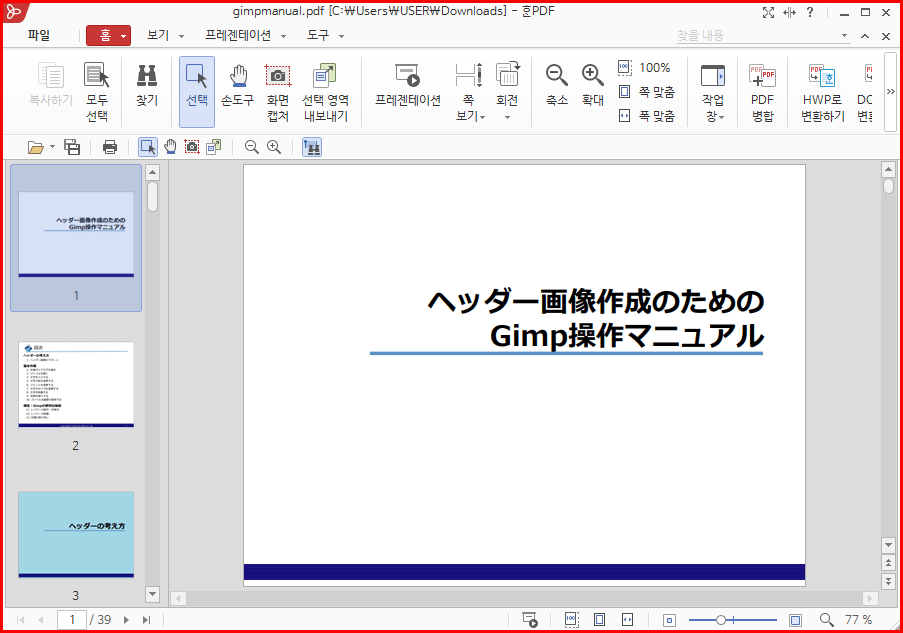Click 쪽 맞춤 fit page in the ribbon
This screenshot has width=903, height=633.
tap(646, 92)
